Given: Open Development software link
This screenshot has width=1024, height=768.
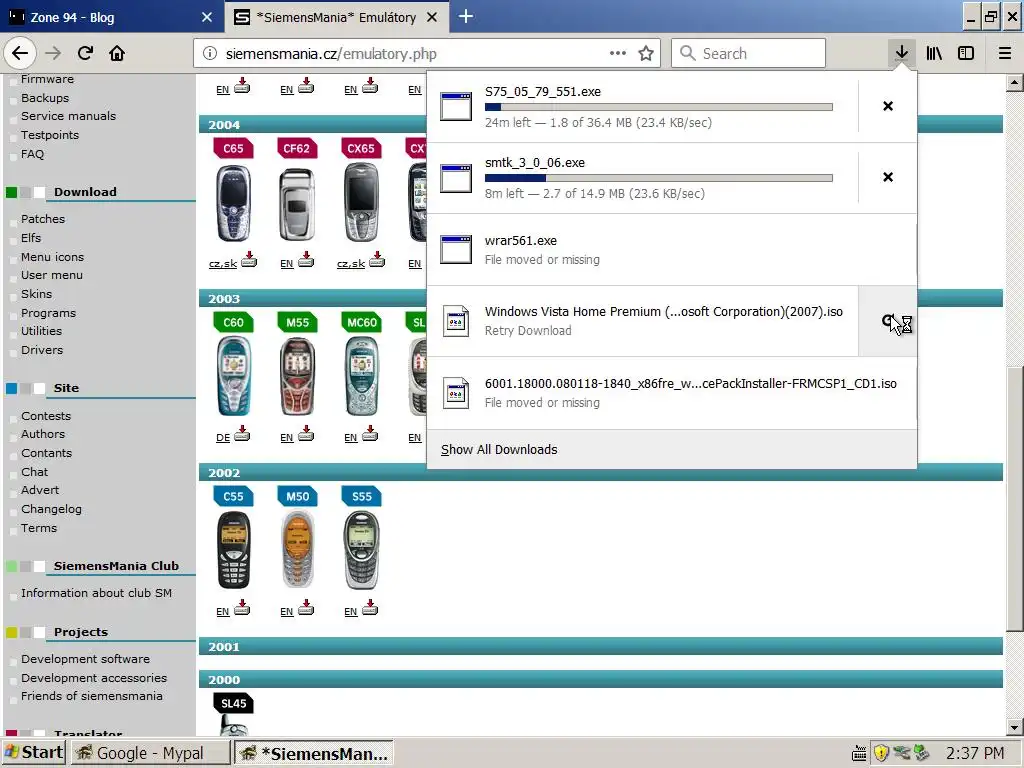Looking at the screenshot, I should coord(86,659).
